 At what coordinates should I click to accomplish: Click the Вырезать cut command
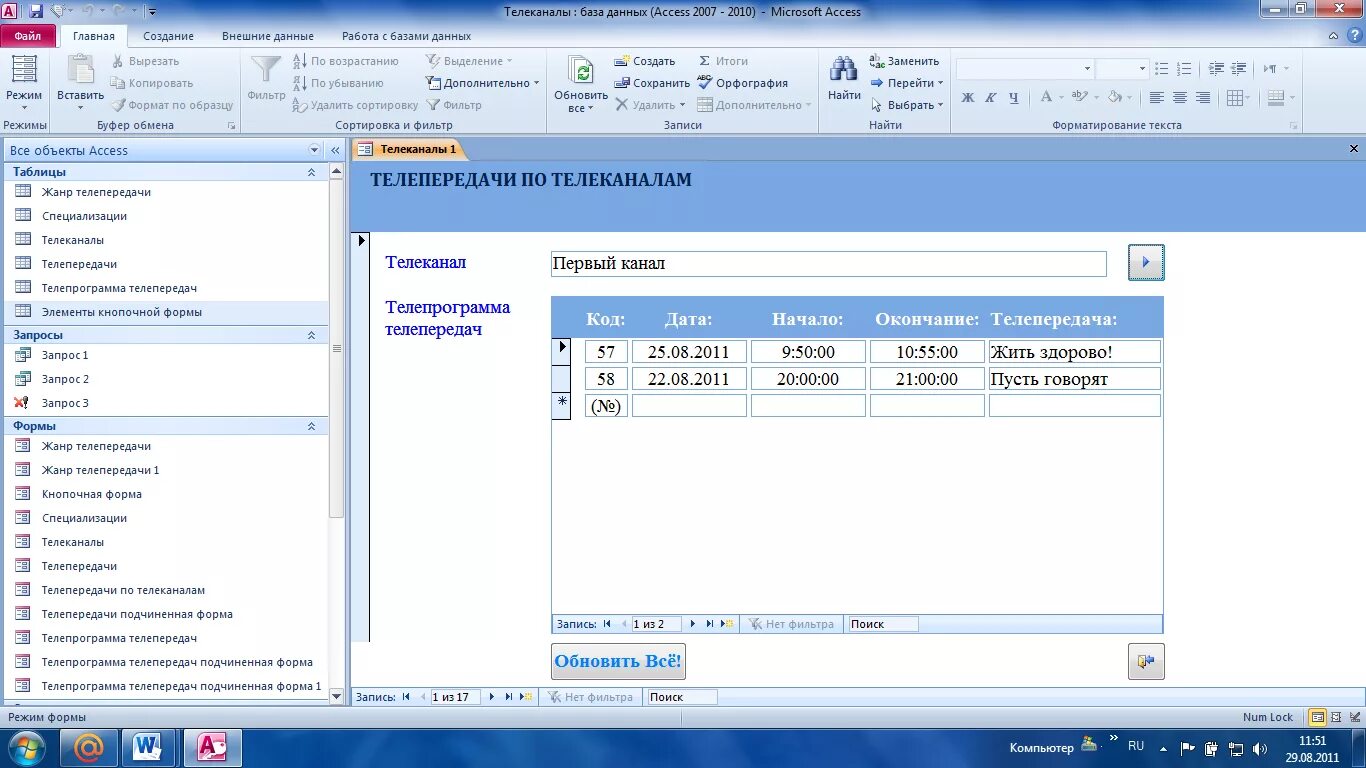click(145, 61)
